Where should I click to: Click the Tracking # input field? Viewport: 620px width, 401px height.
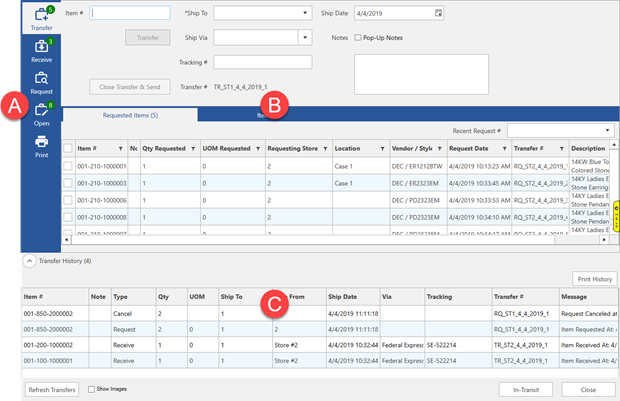pos(262,62)
